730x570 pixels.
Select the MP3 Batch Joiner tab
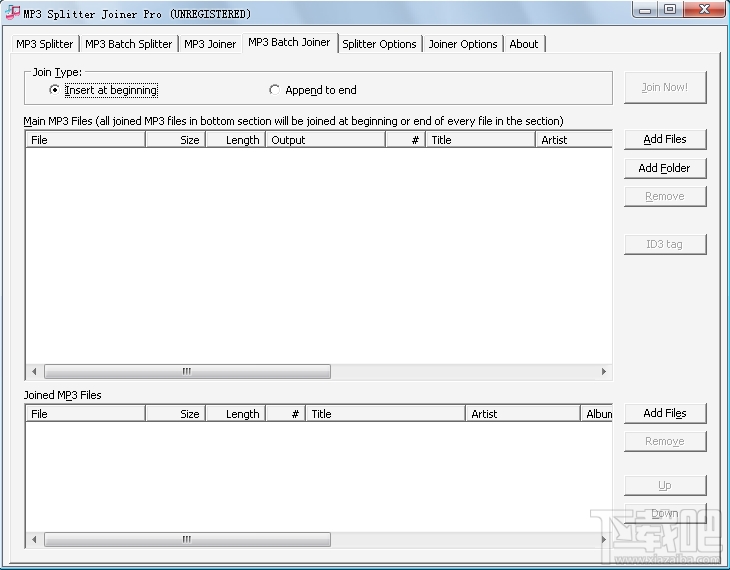[289, 42]
